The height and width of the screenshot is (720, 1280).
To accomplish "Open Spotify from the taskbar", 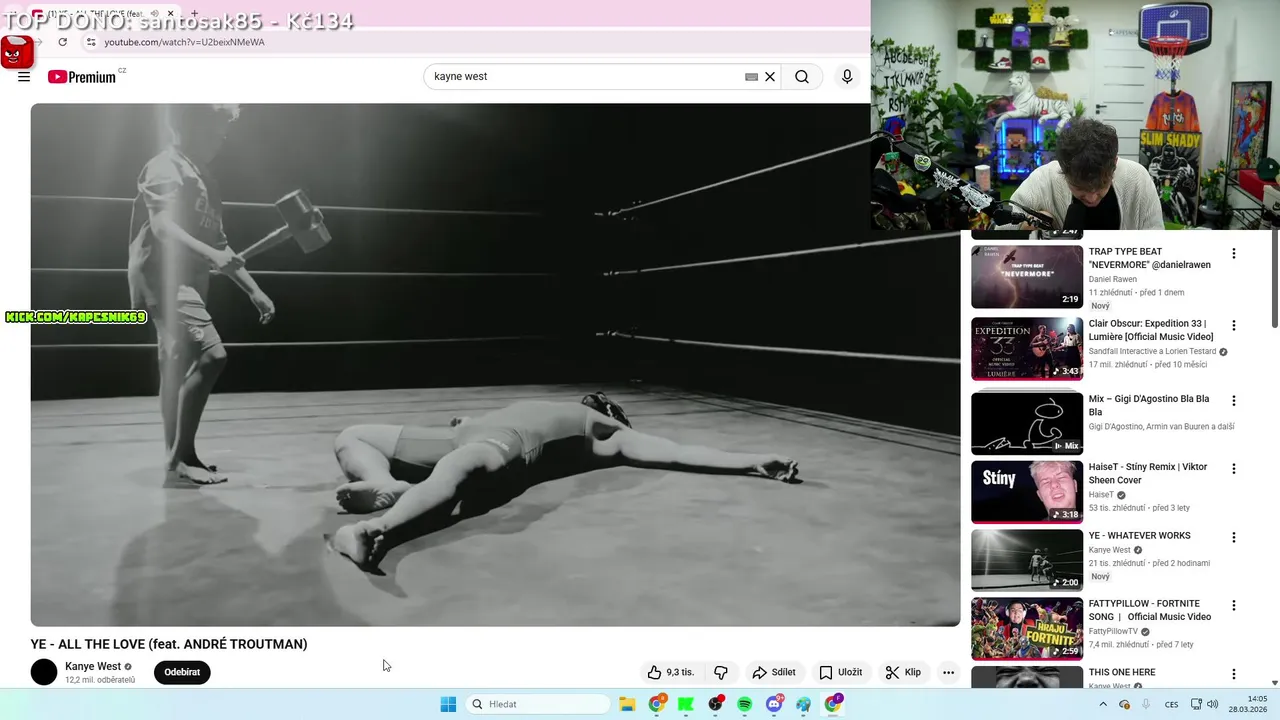I will [x=745, y=704].
